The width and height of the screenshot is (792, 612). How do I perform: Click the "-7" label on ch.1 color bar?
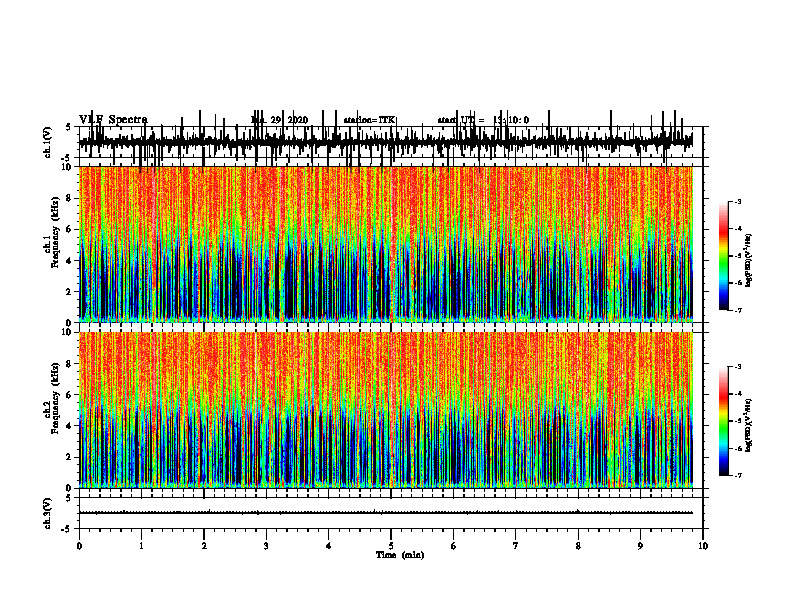[x=738, y=310]
